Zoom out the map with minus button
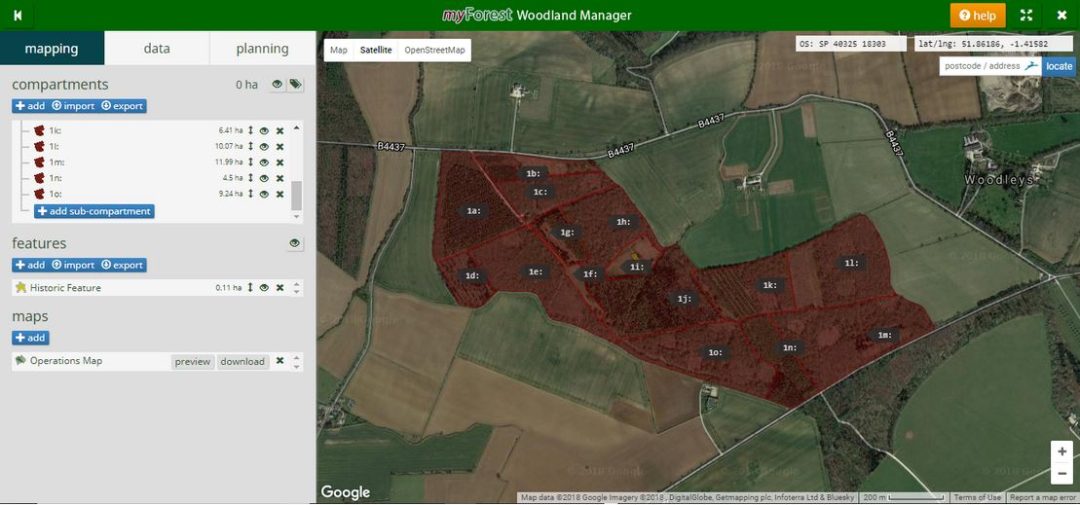The height and width of the screenshot is (505, 1080). 1061,474
